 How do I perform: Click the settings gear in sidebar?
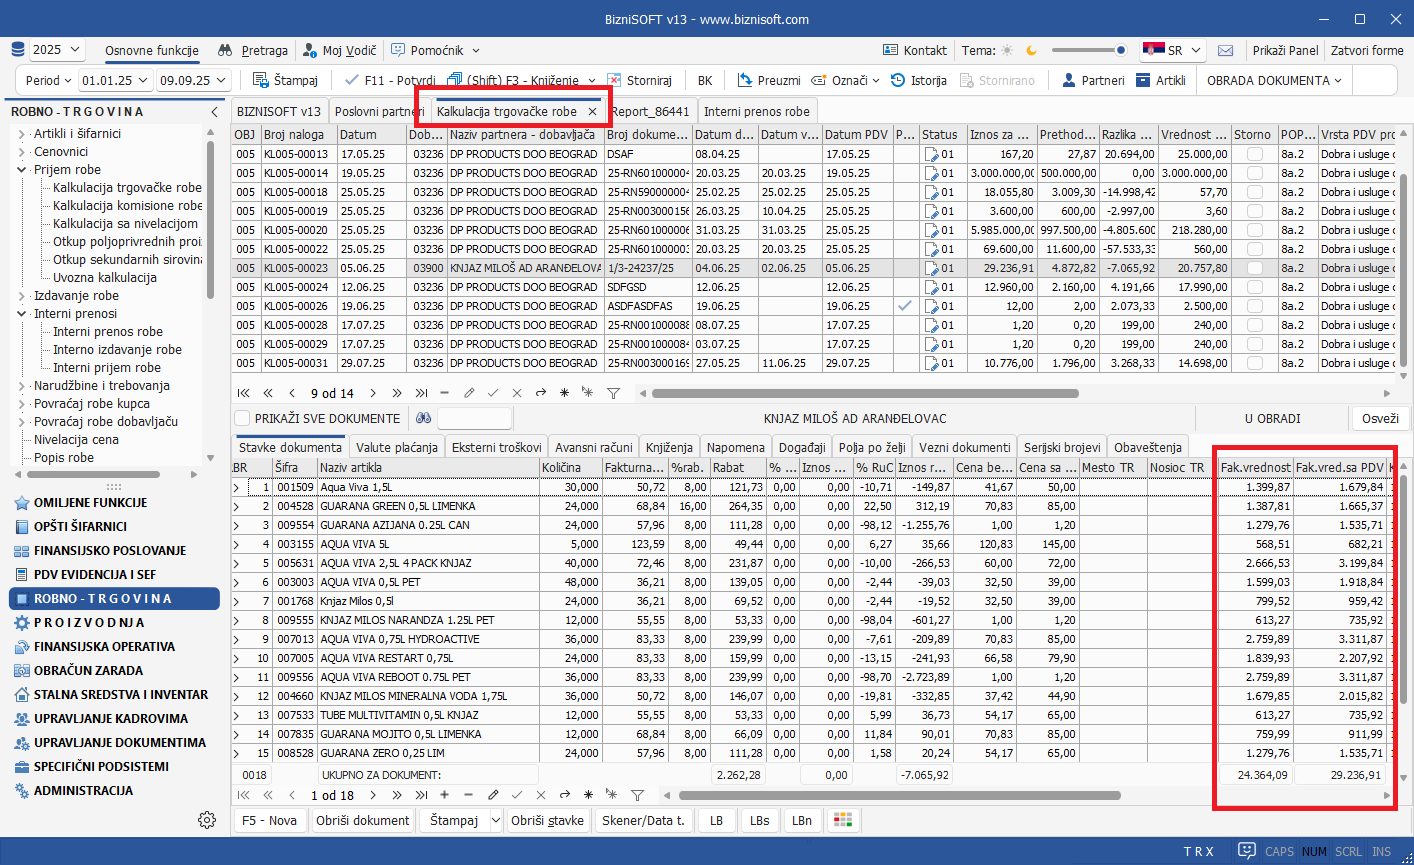tap(207, 820)
